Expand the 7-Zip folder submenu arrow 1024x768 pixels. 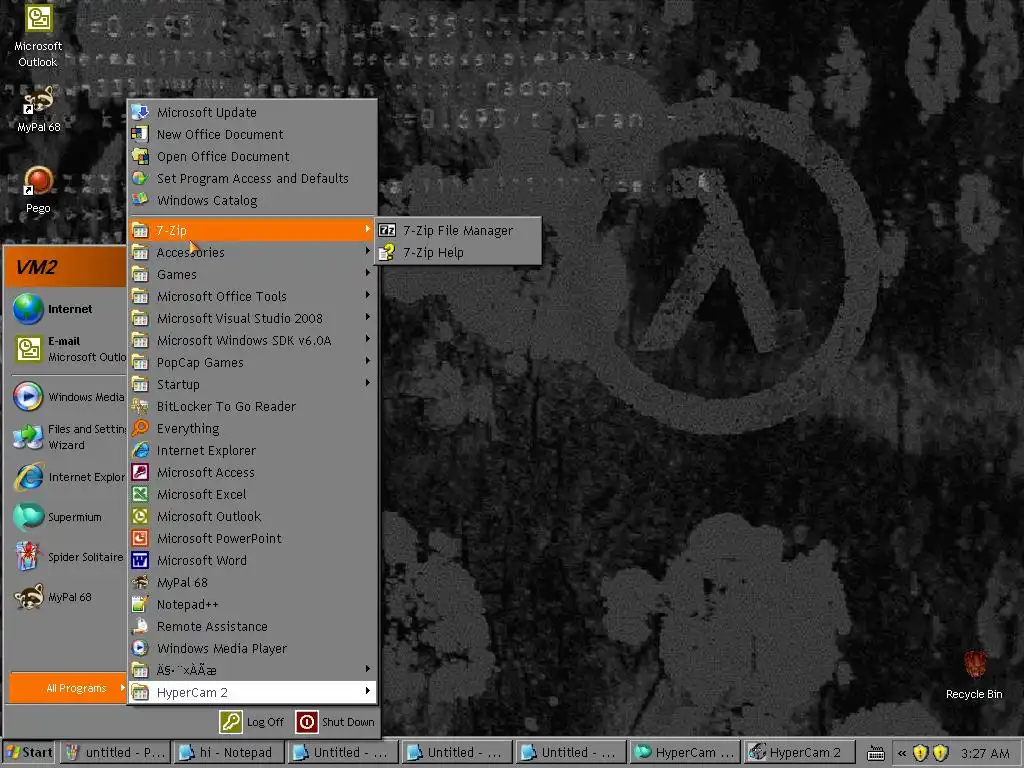point(368,229)
